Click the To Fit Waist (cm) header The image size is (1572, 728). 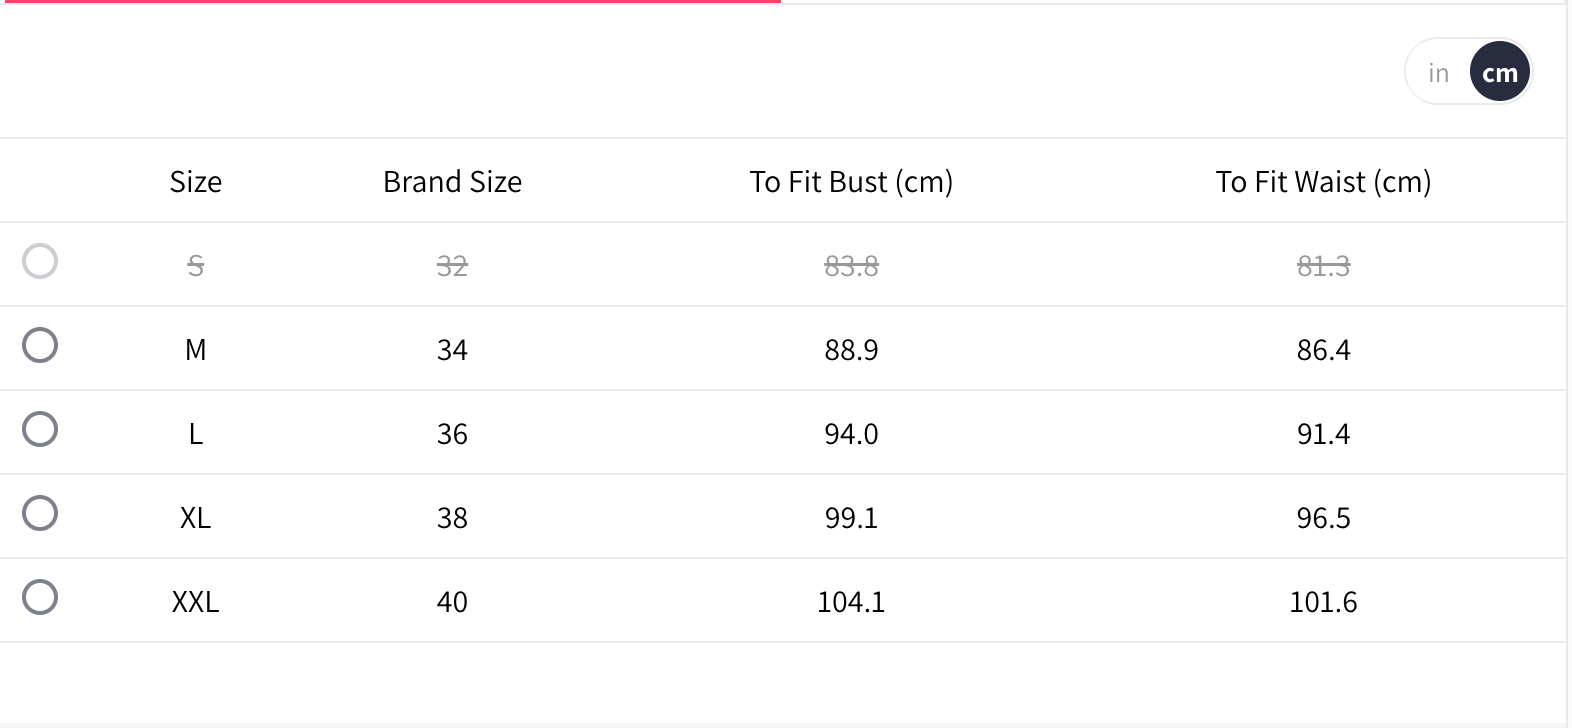1323,182
